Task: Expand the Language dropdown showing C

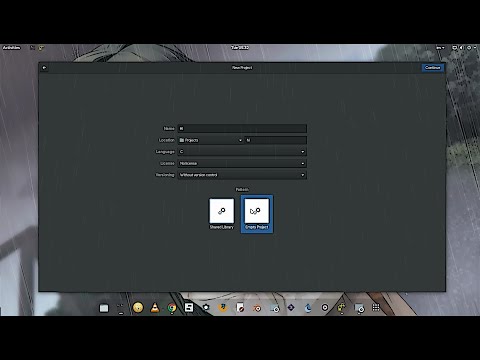Action: [242, 152]
